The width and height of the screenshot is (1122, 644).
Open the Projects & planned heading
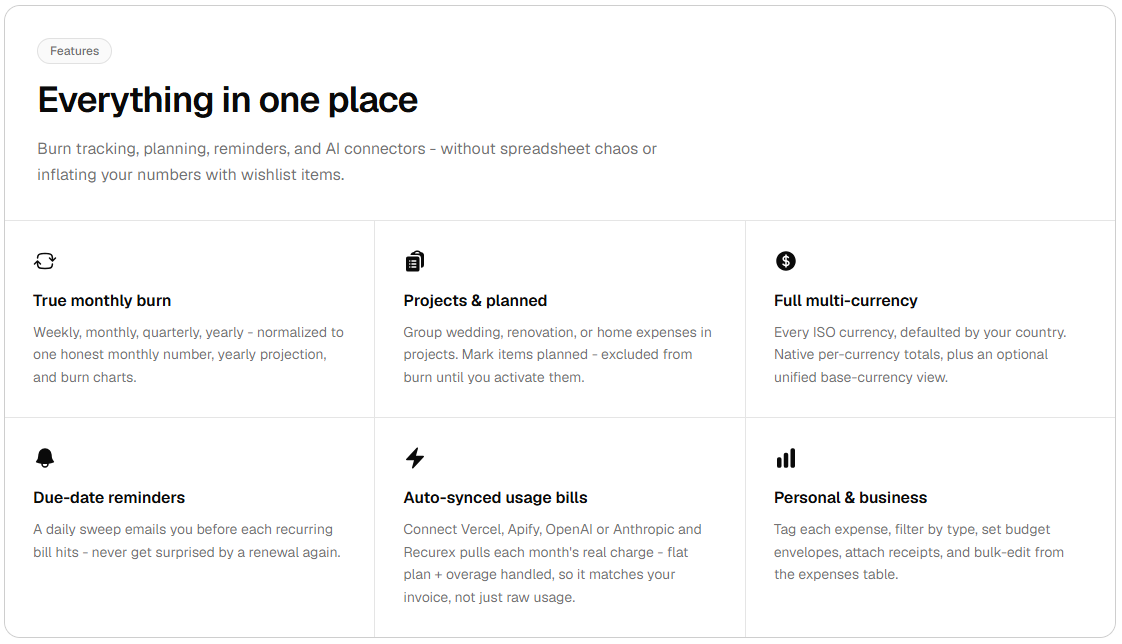(475, 301)
